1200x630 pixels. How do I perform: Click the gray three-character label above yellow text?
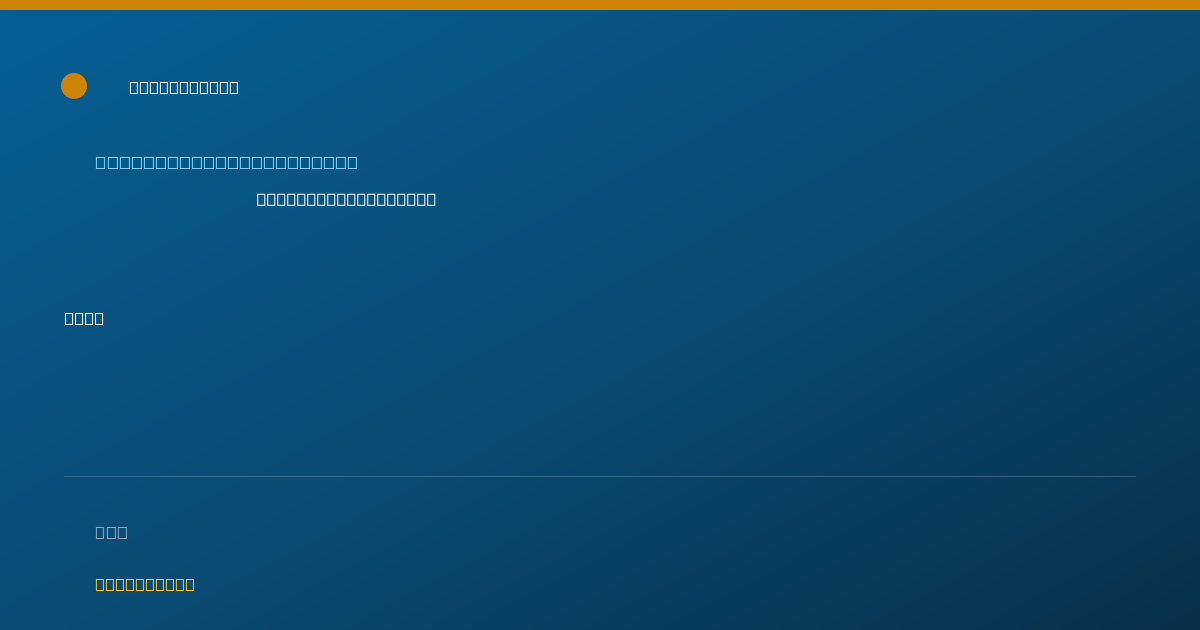coord(111,532)
